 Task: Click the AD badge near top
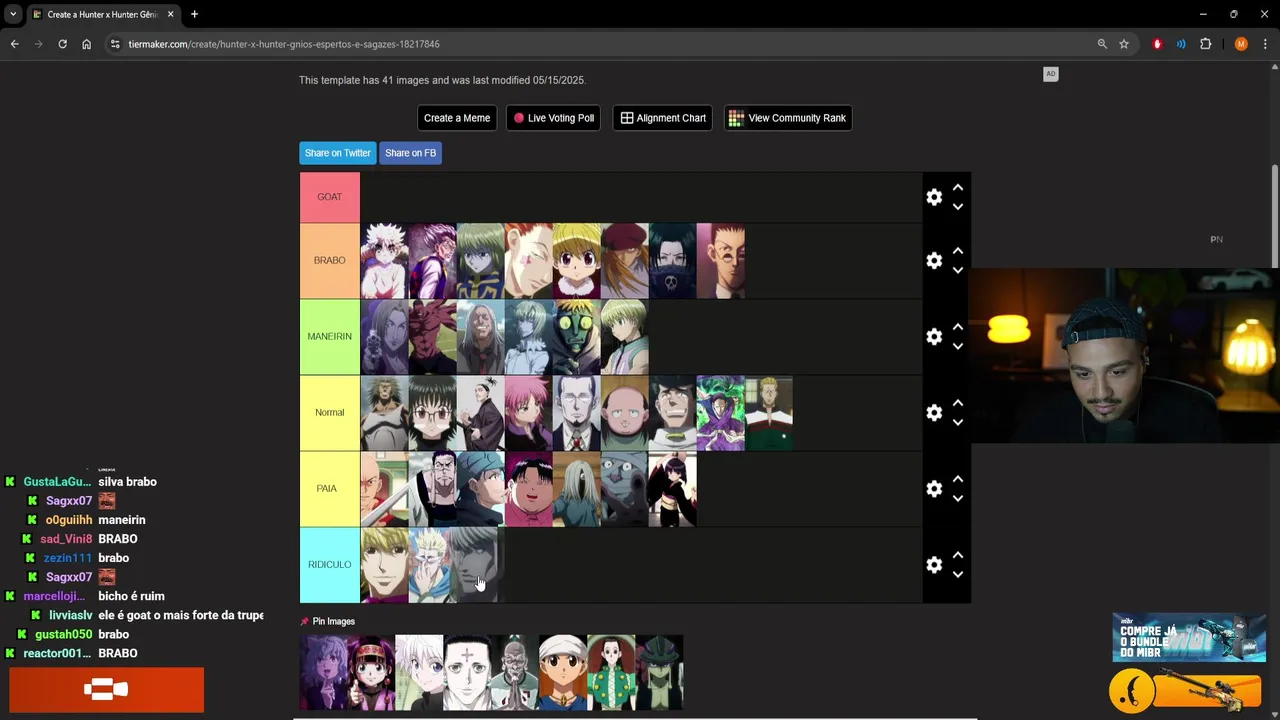pos(1051,74)
